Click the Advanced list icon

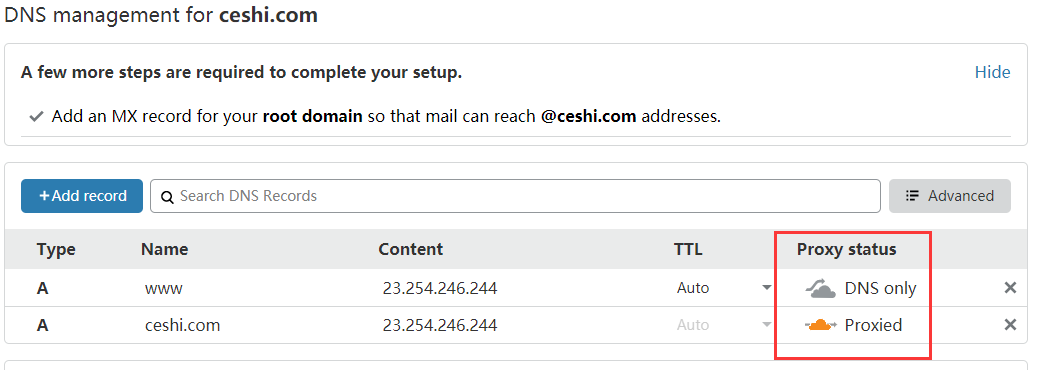pos(912,196)
